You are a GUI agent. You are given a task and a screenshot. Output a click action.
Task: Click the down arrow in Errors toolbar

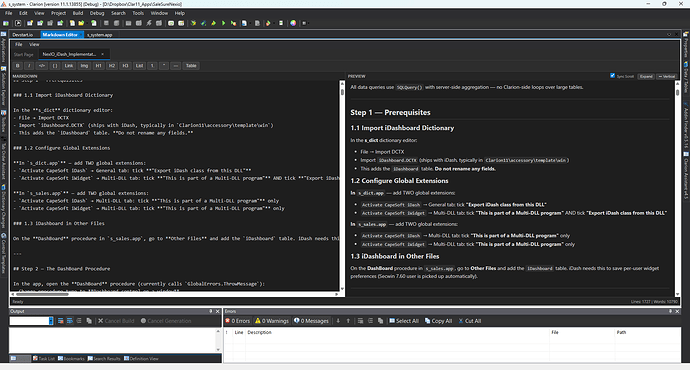(x=338, y=321)
